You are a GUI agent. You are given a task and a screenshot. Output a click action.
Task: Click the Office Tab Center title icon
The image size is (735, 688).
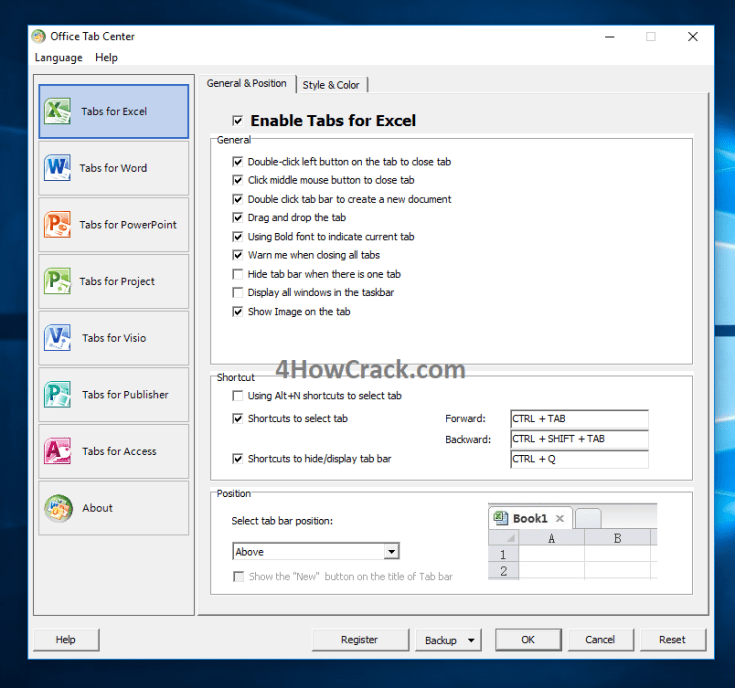pyautogui.click(x=39, y=36)
